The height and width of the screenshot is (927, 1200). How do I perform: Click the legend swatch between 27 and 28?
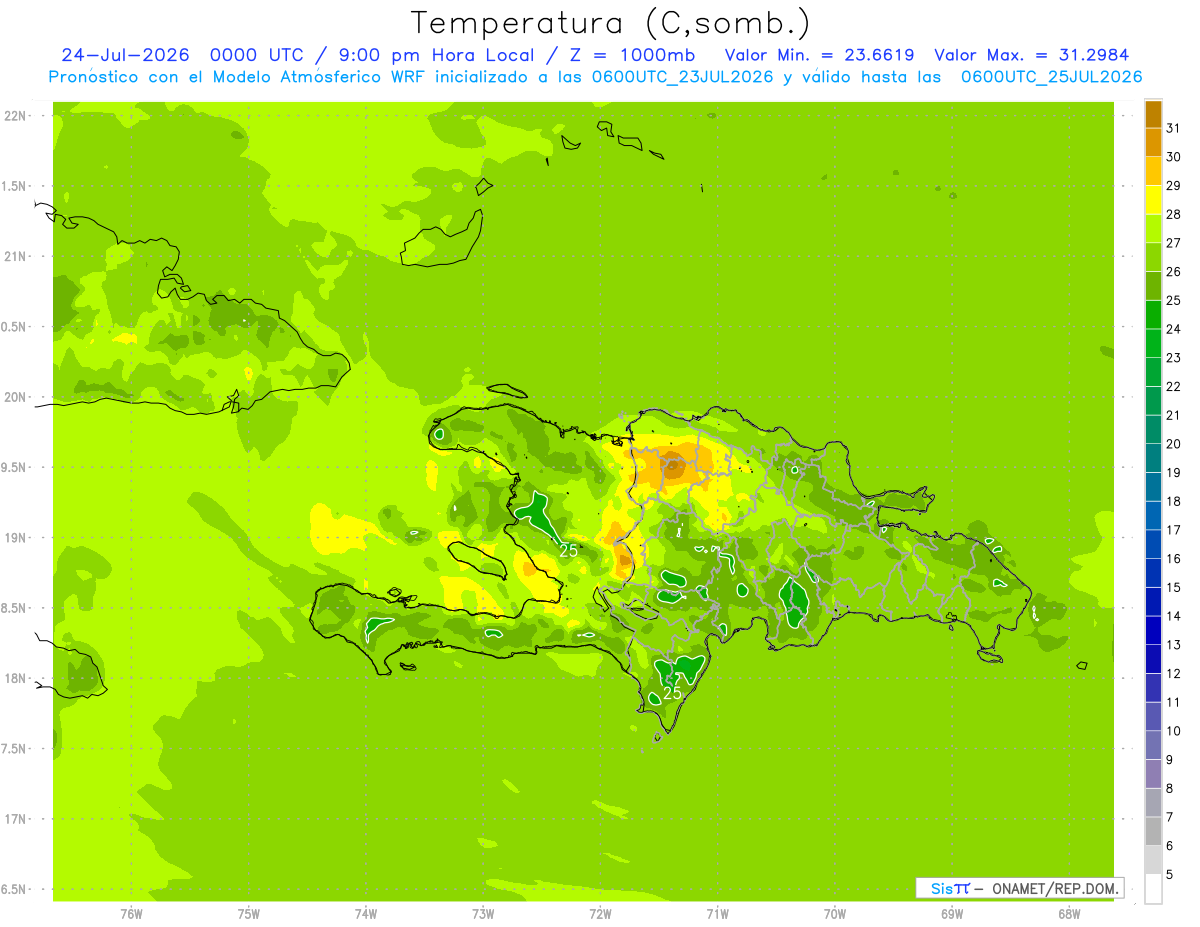1153,229
